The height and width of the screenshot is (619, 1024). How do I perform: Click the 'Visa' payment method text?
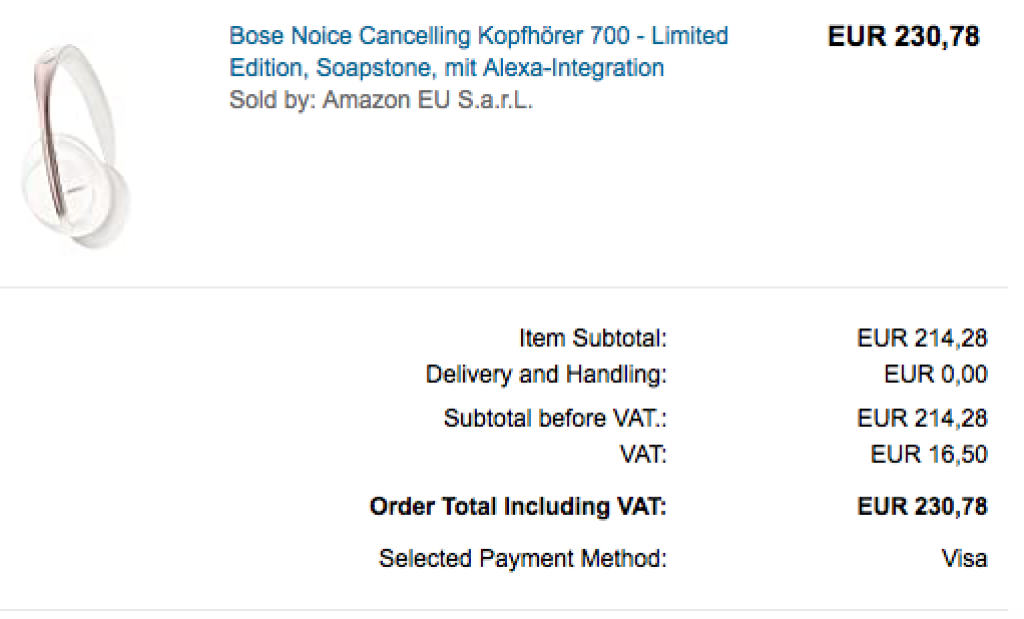coord(964,559)
